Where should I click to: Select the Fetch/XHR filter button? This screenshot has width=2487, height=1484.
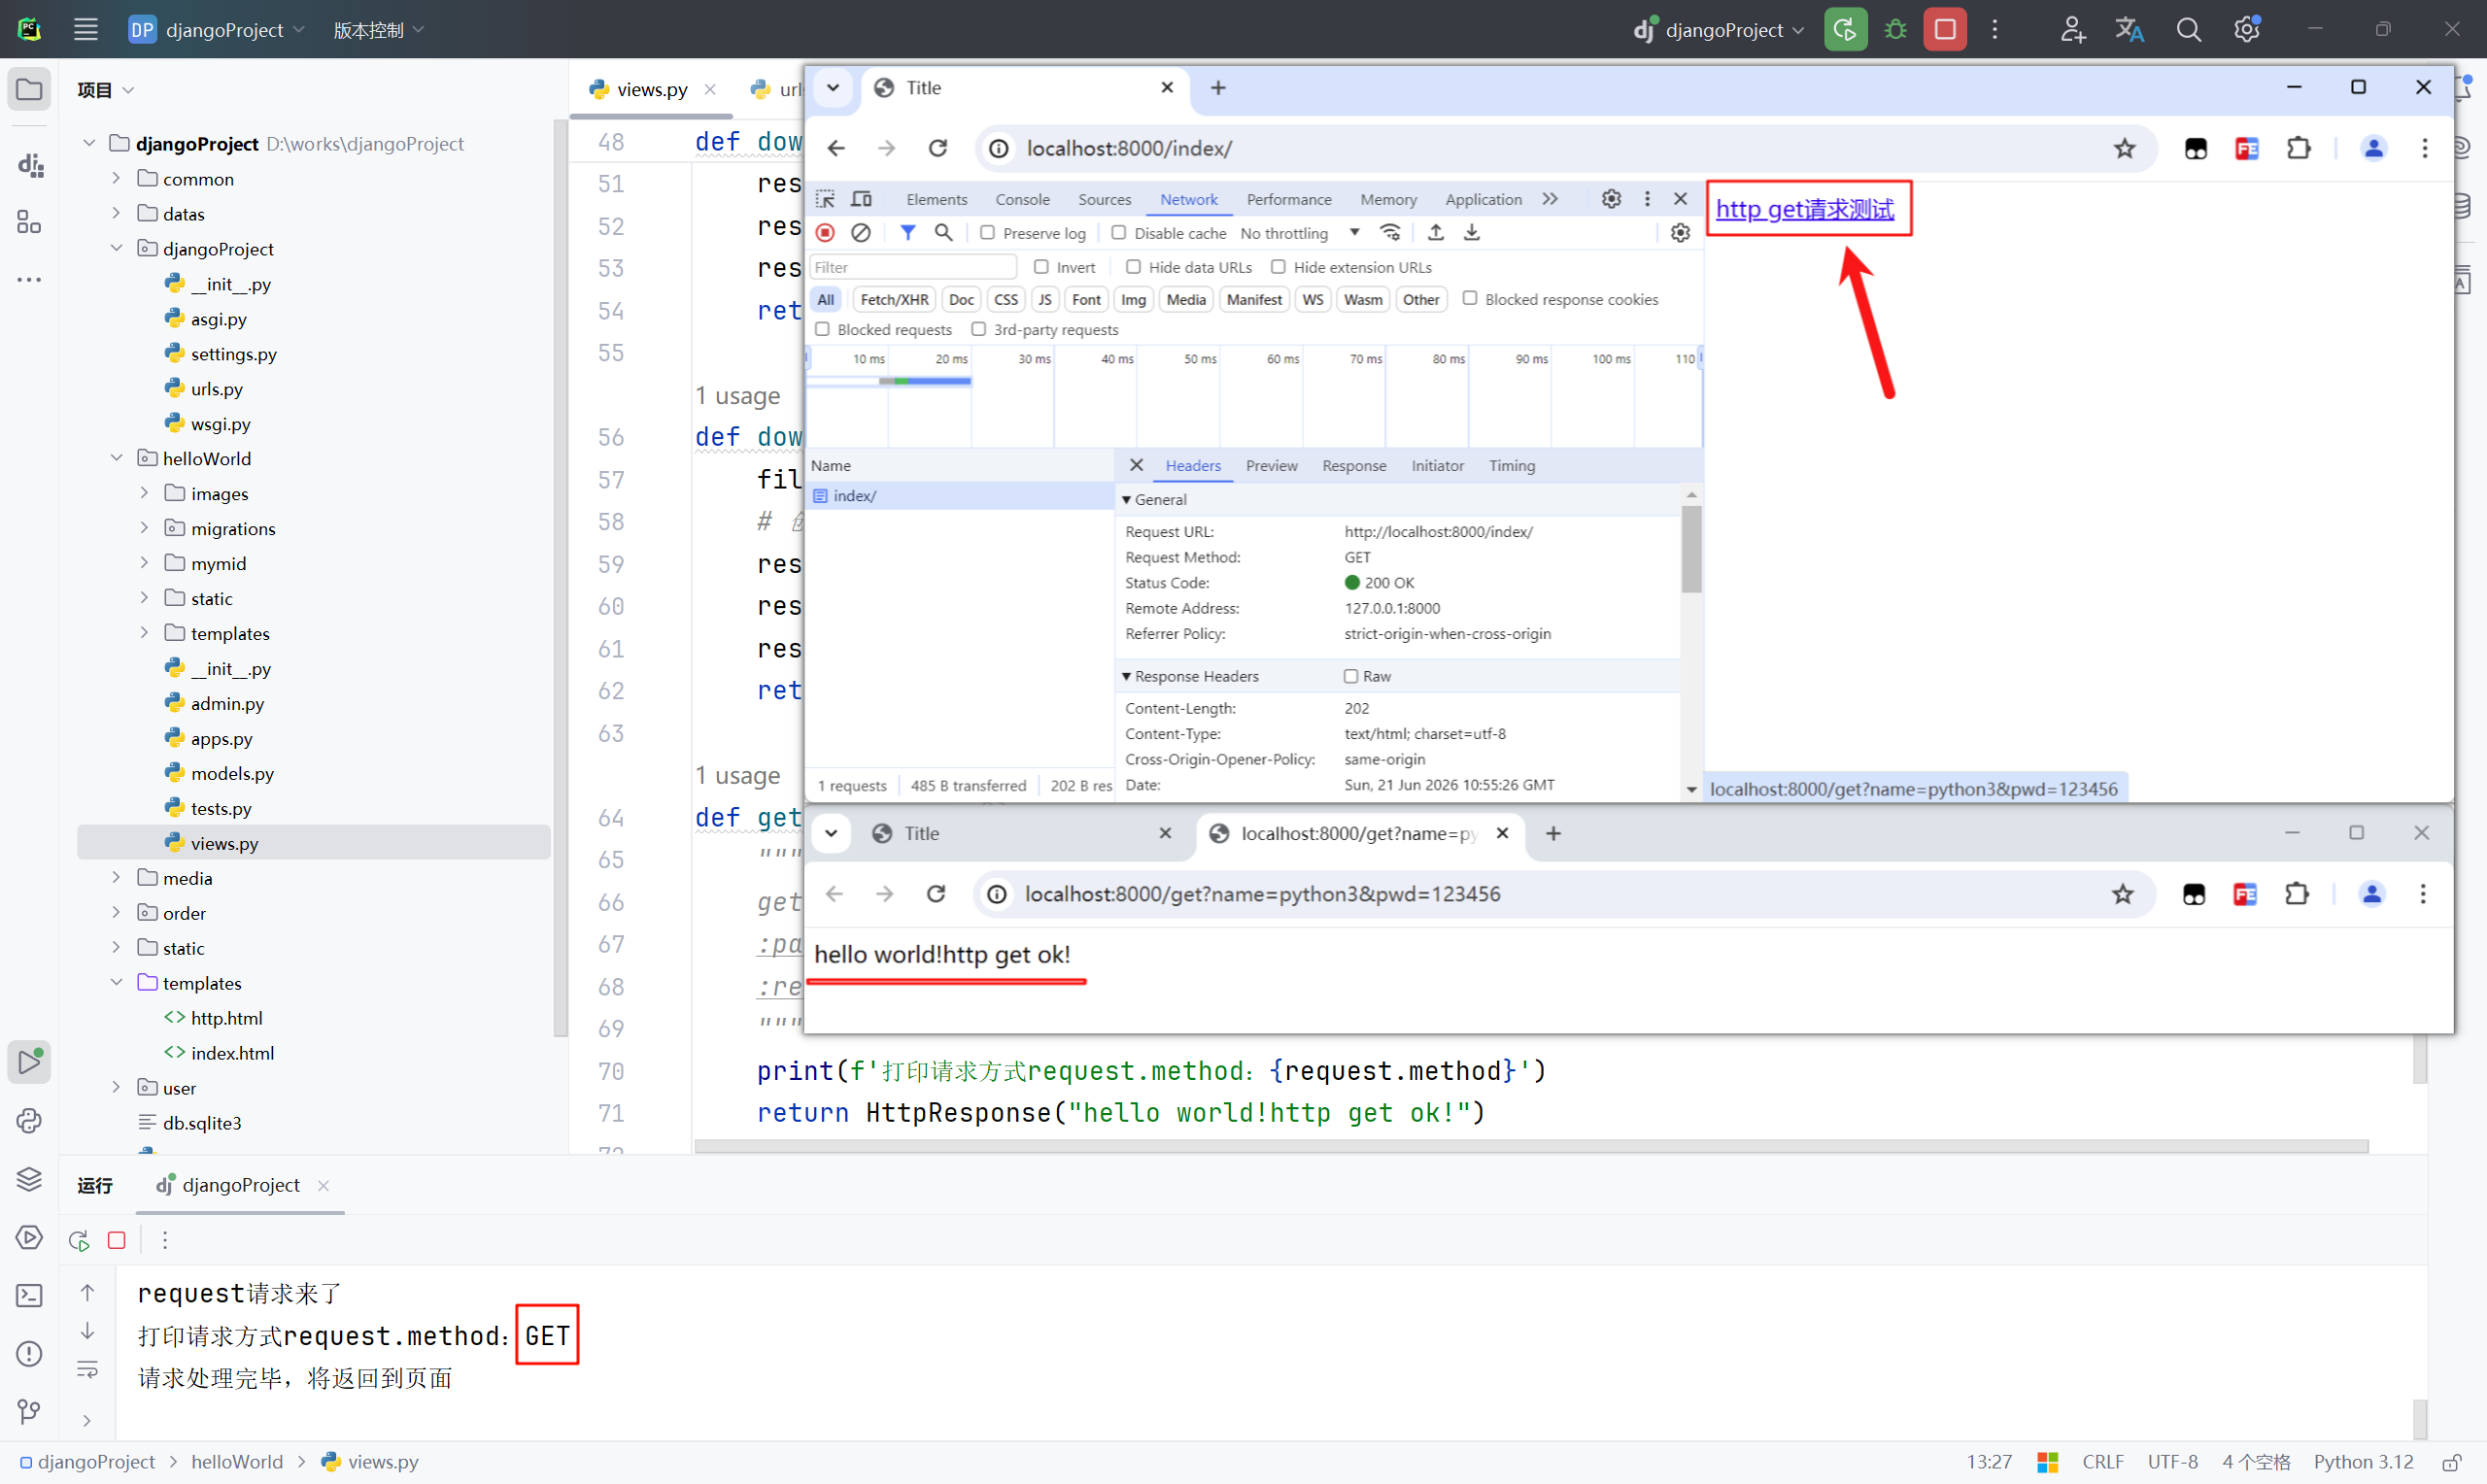[893, 299]
